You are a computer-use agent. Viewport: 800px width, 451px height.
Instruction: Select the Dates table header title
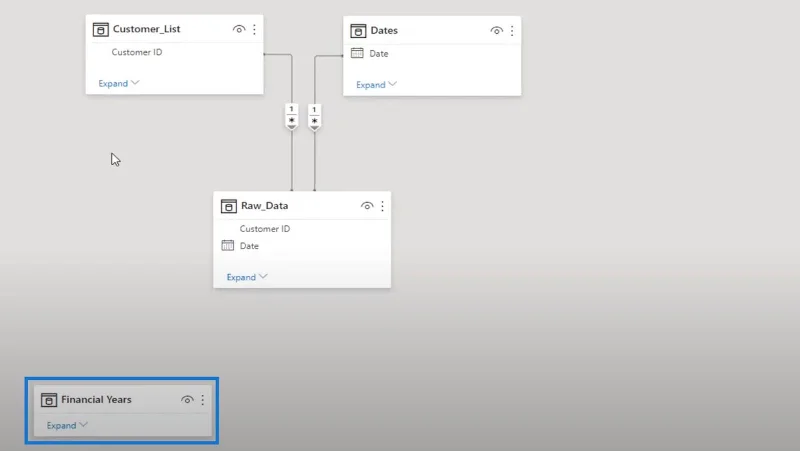(384, 31)
